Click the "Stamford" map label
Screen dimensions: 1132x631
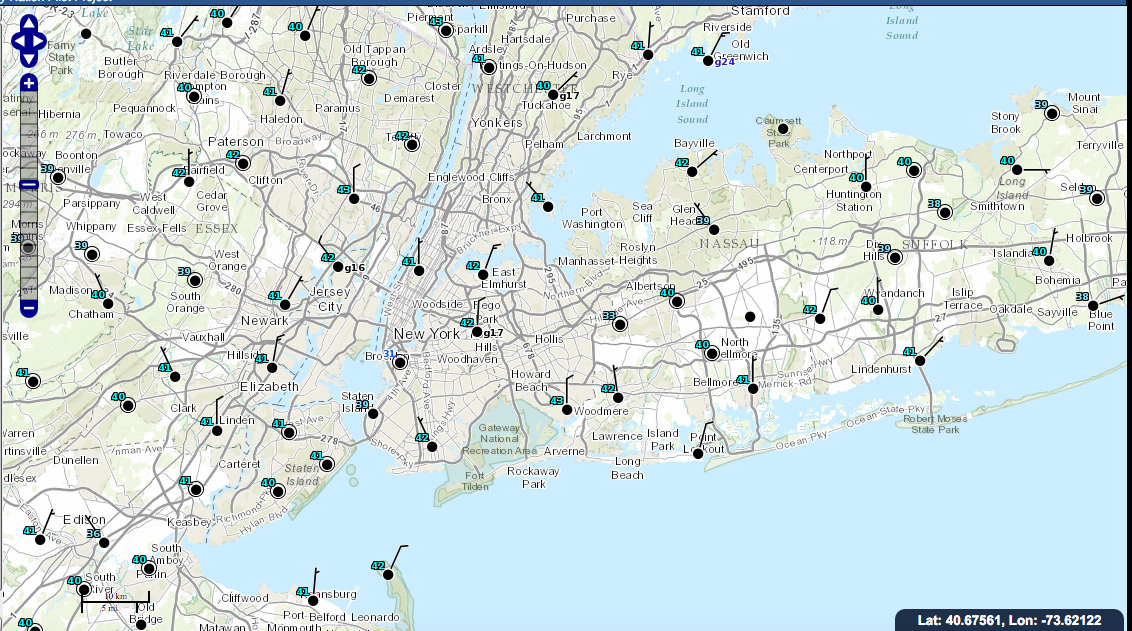760,11
